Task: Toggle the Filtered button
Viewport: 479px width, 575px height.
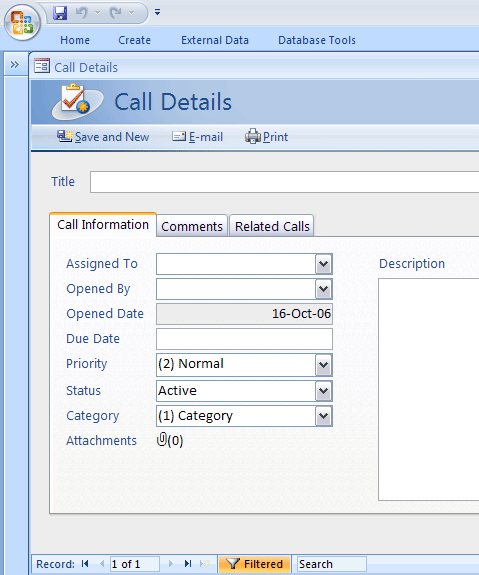Action: (255, 564)
